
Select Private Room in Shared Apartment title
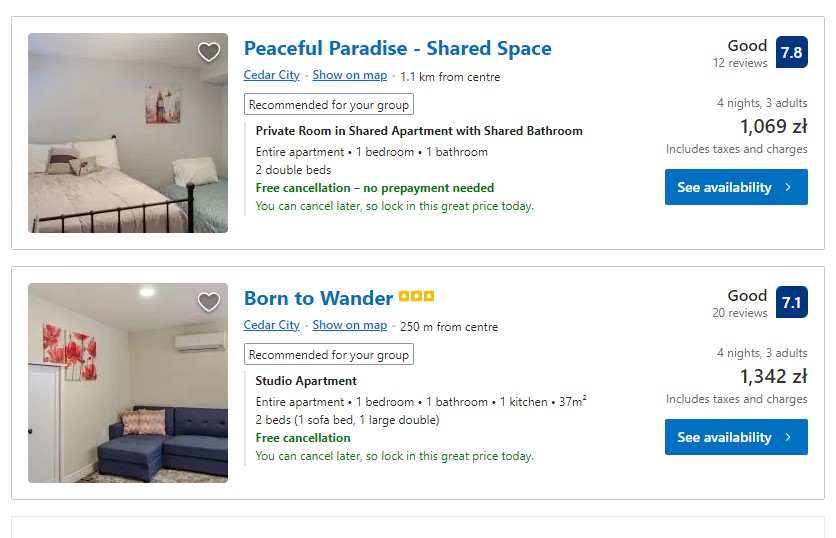(x=419, y=131)
